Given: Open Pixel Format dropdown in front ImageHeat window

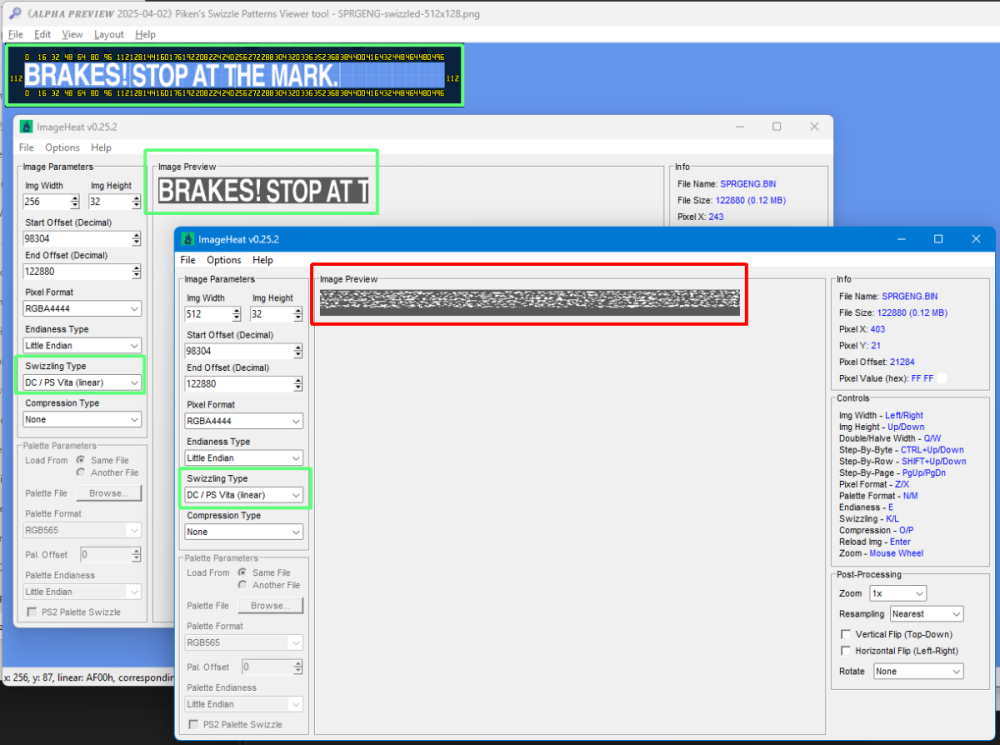Looking at the screenshot, I should pyautogui.click(x=244, y=421).
